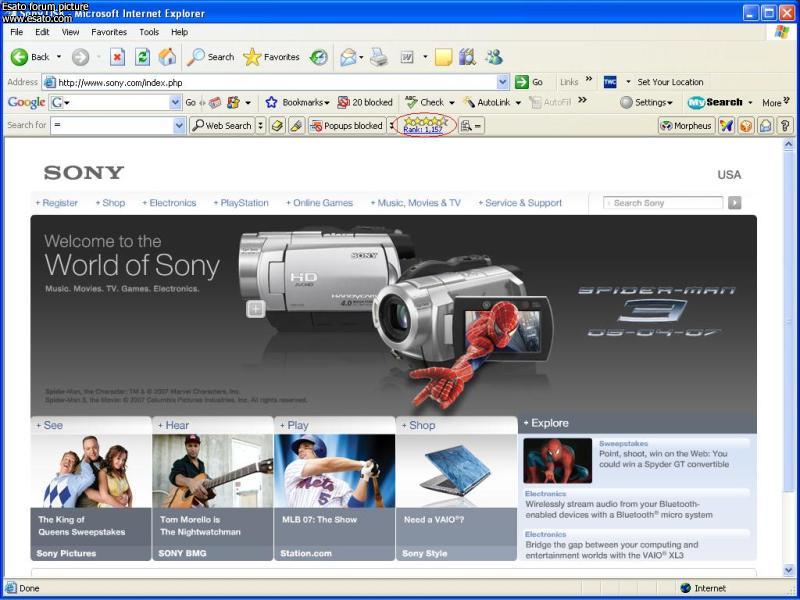Open the Music, Movies & TV link

[415, 203]
